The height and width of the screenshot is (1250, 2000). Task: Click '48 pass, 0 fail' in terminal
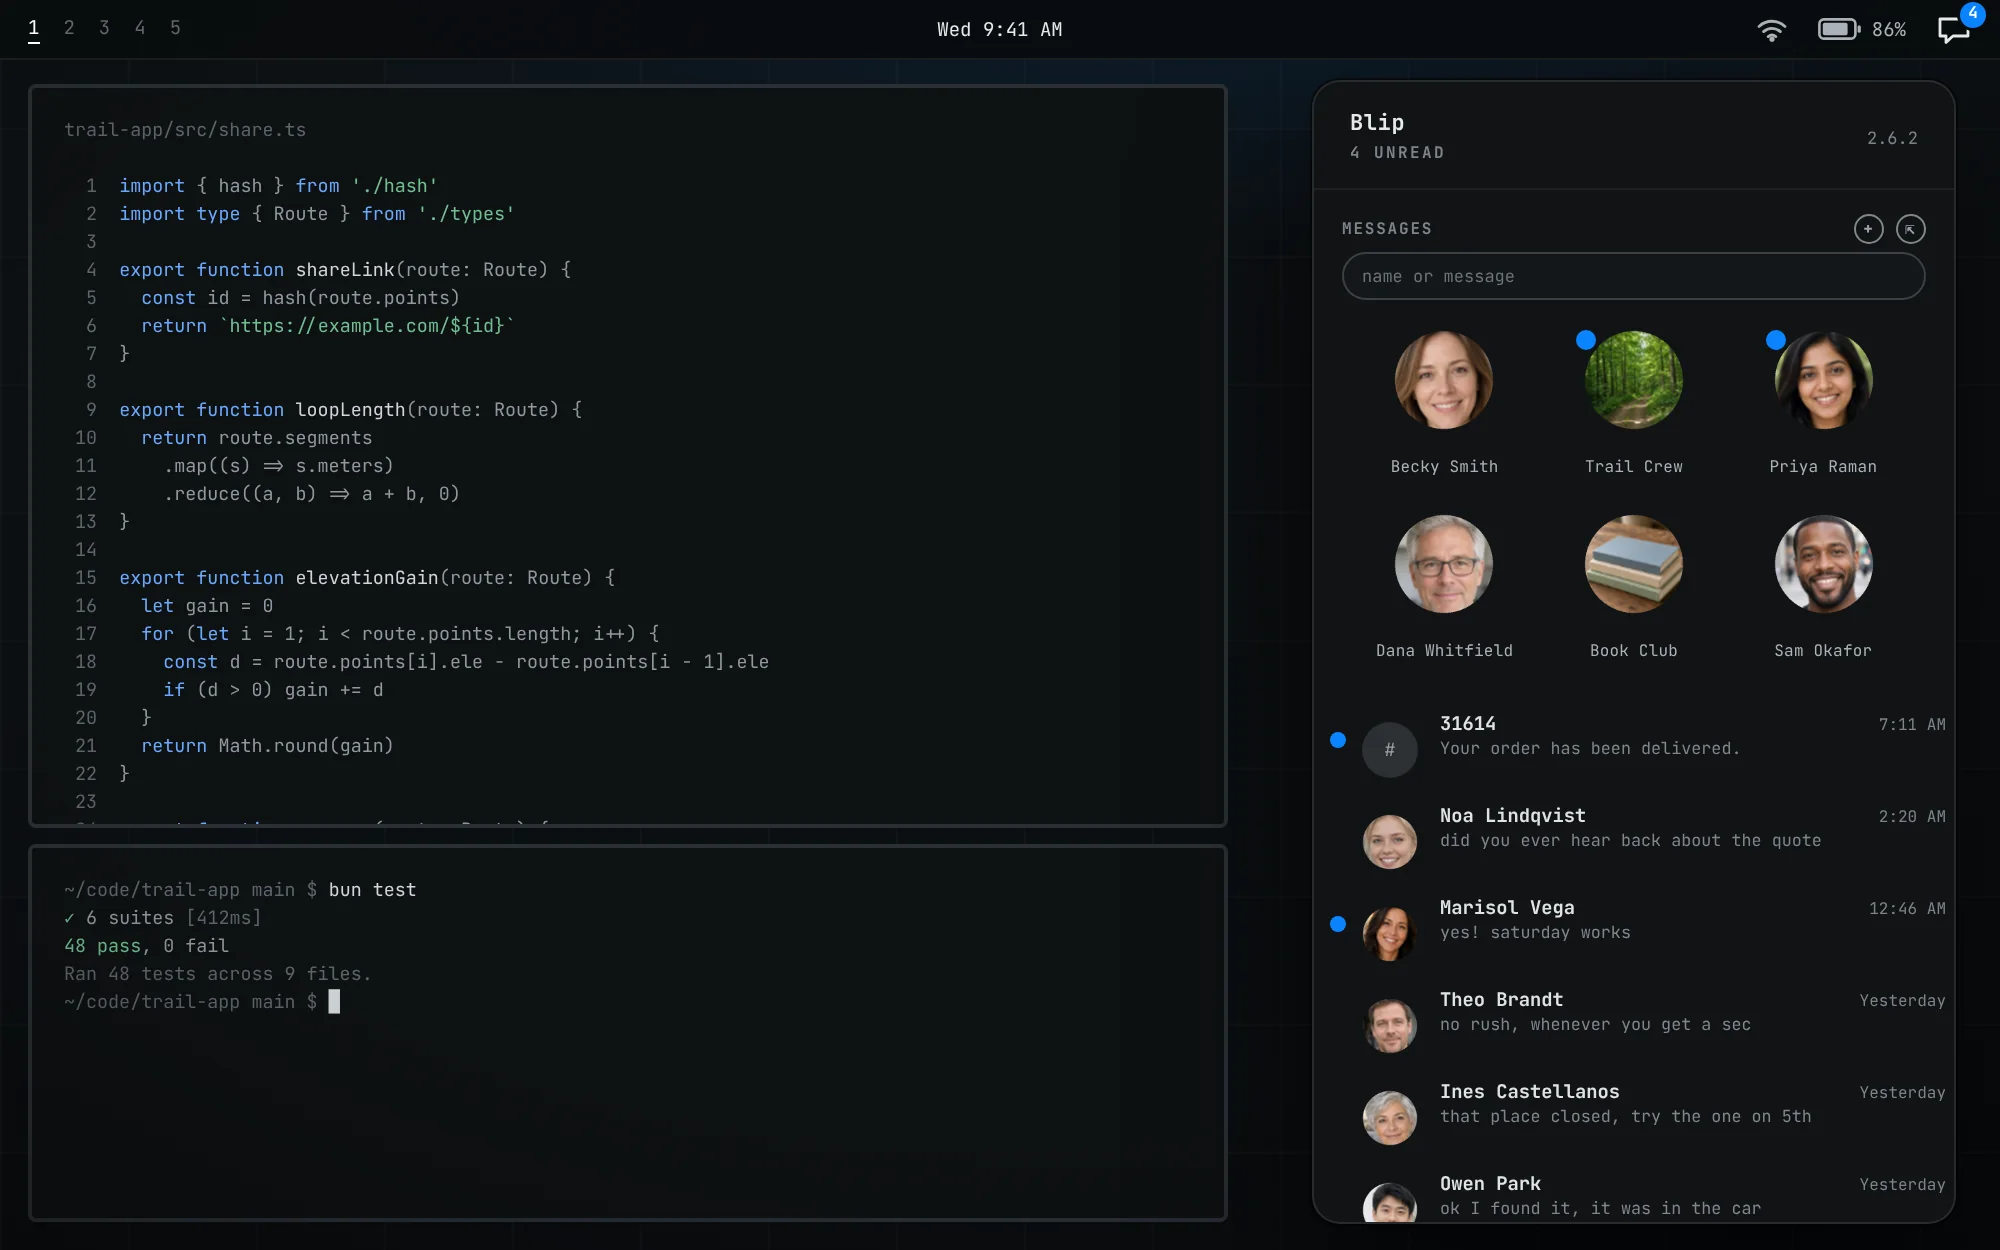(x=146, y=946)
